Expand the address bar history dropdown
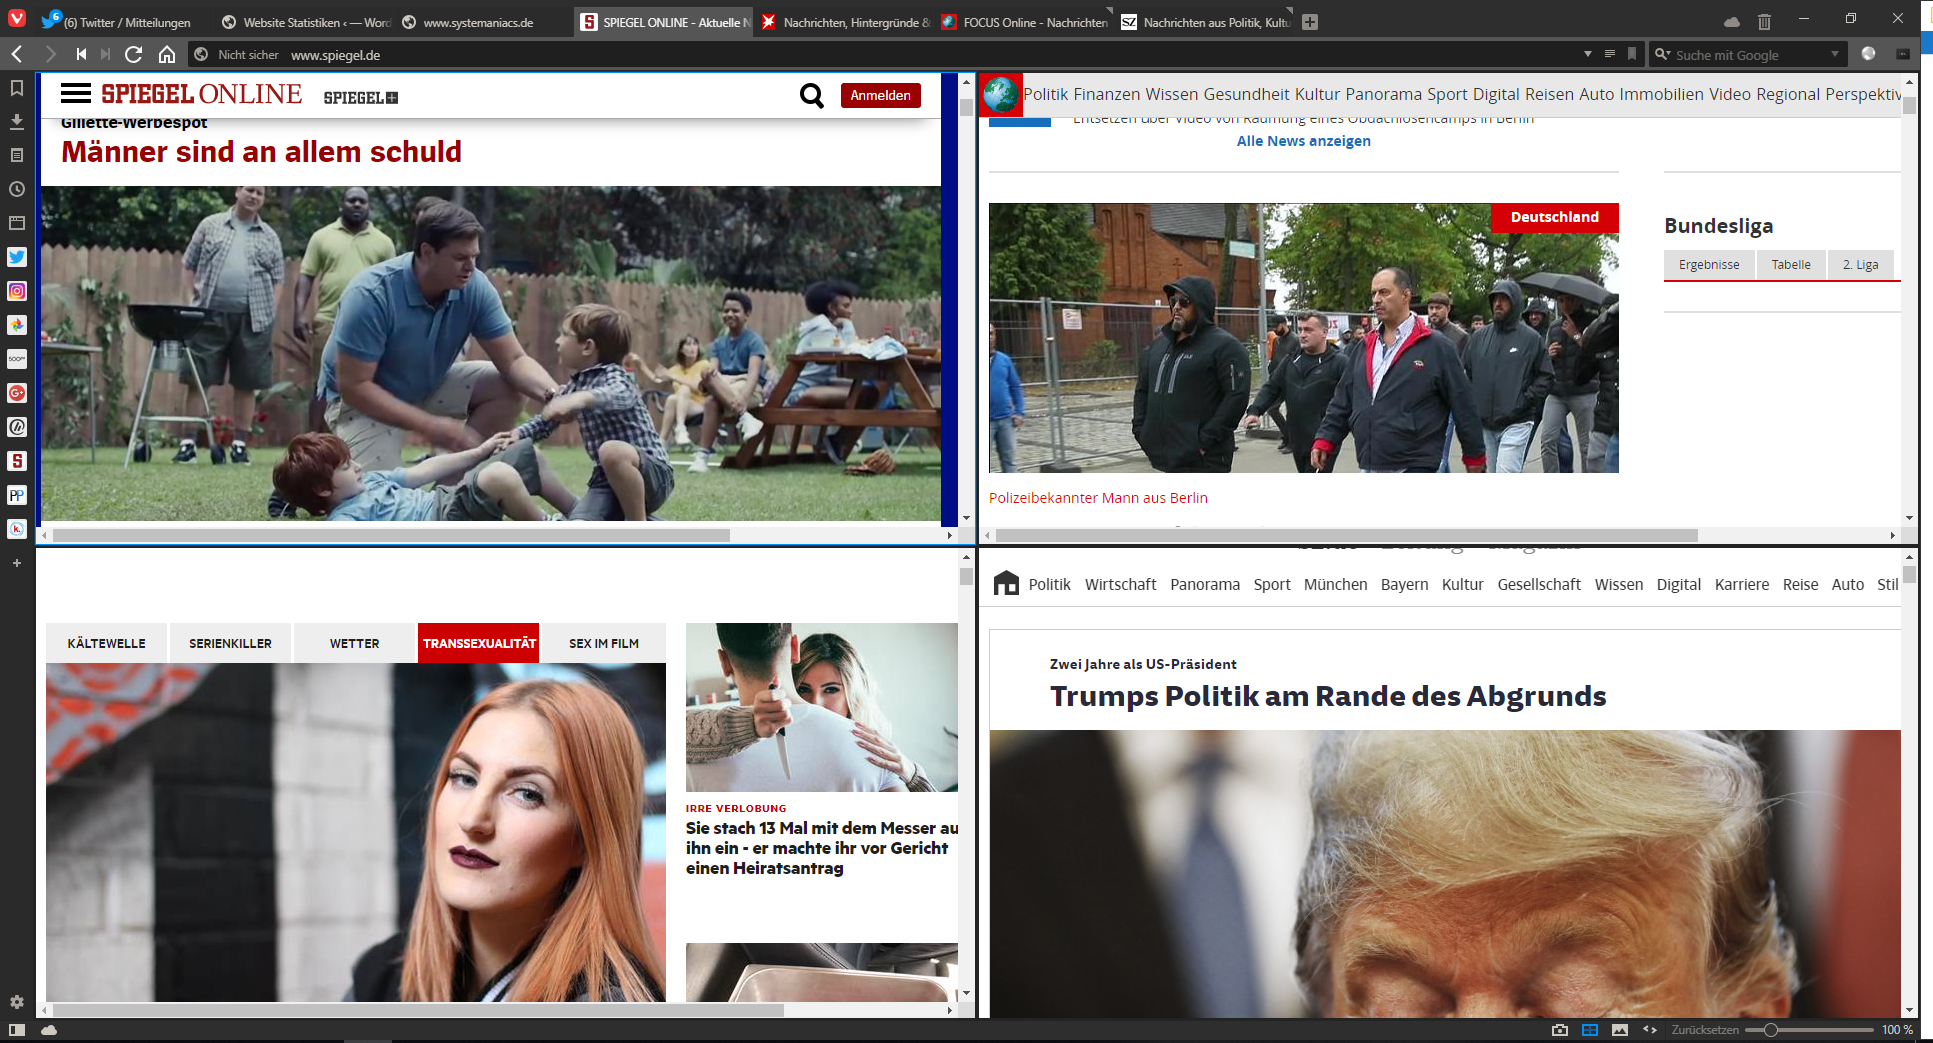The height and width of the screenshot is (1043, 1933). [1587, 54]
